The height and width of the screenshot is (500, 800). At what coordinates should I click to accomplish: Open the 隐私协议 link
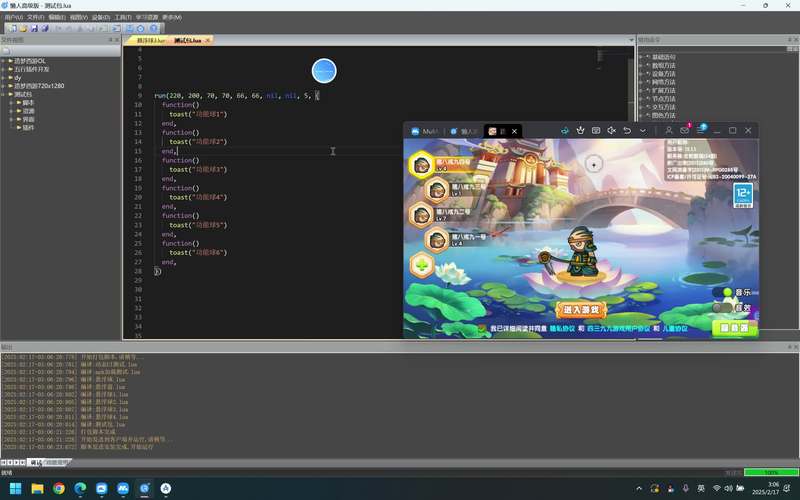coord(562,329)
